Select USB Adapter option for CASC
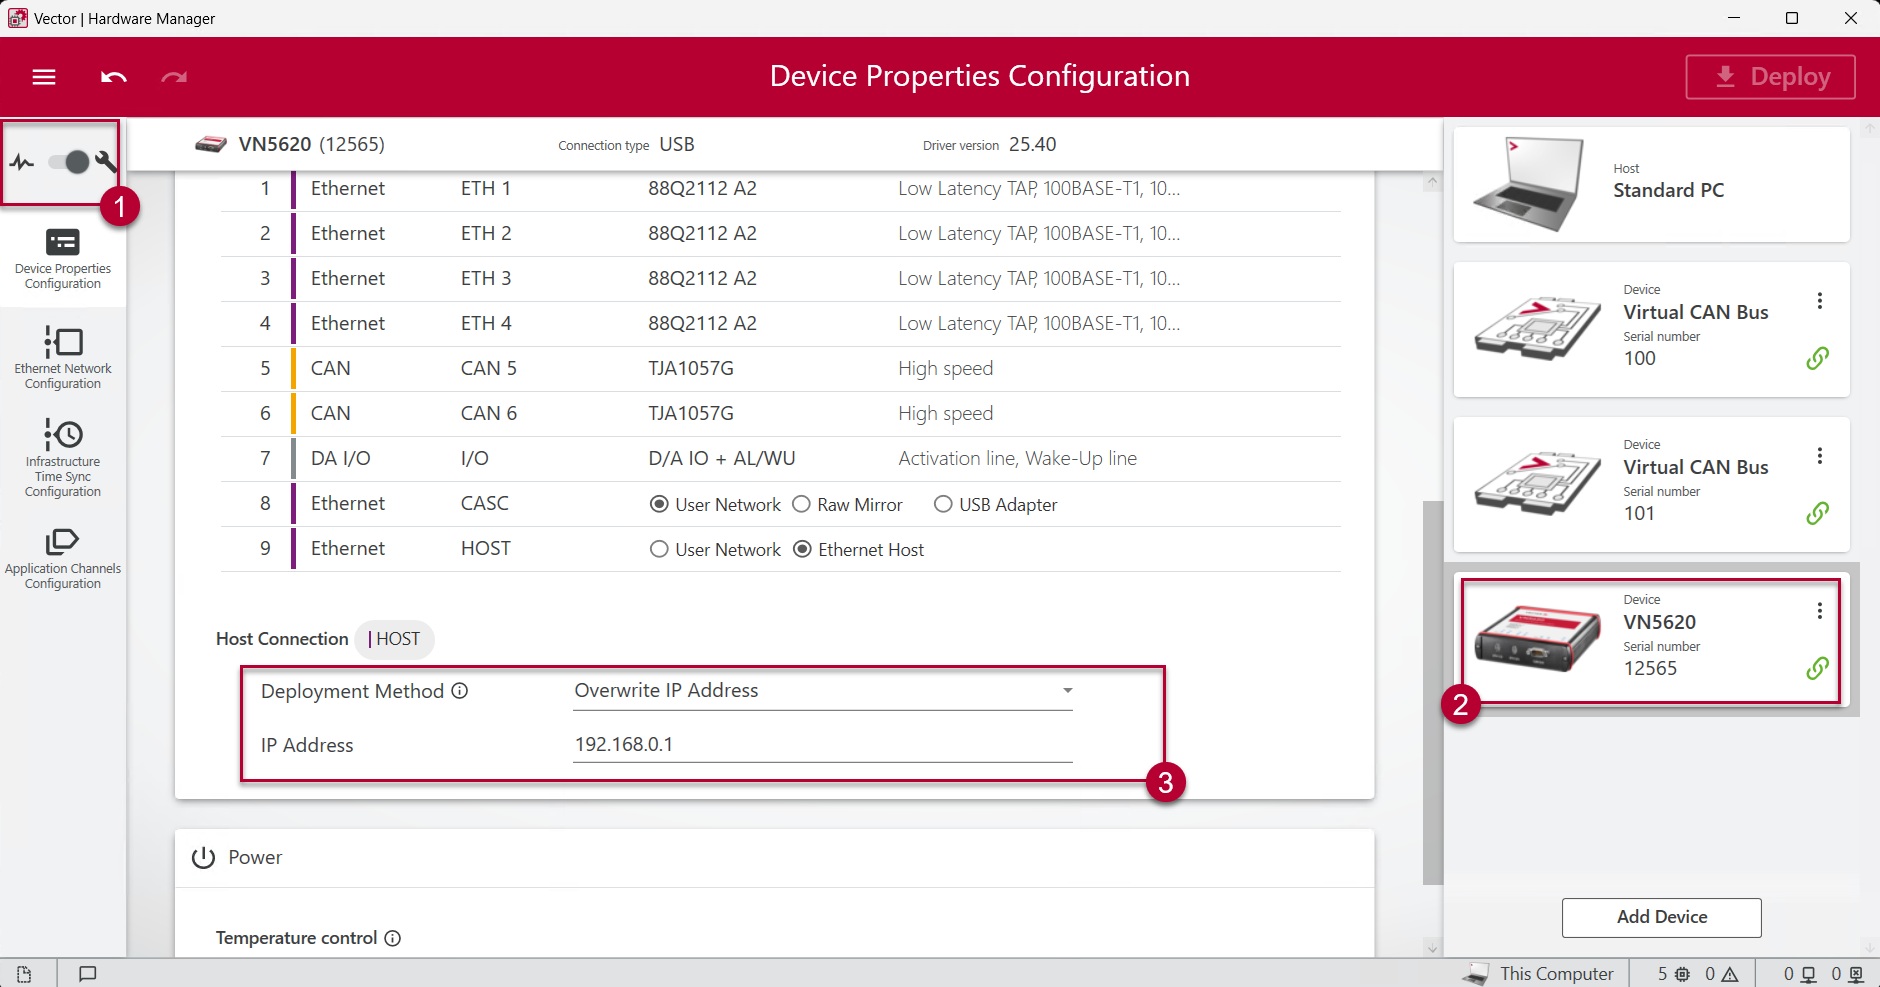 pos(943,505)
